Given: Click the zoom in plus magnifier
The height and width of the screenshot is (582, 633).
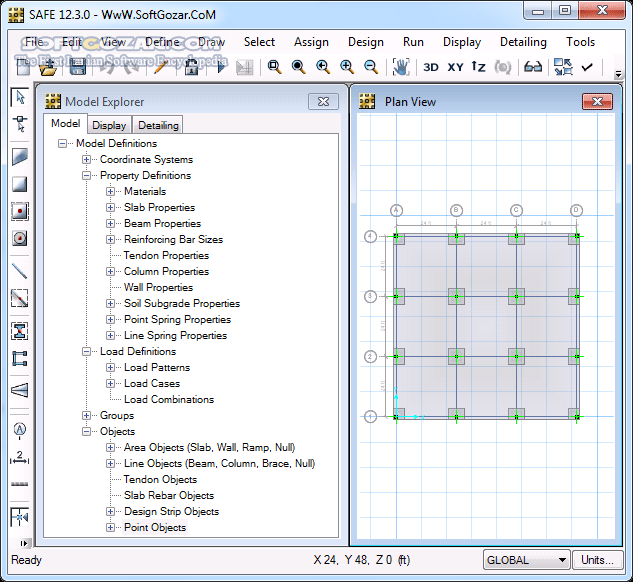Looking at the screenshot, I should click(347, 67).
